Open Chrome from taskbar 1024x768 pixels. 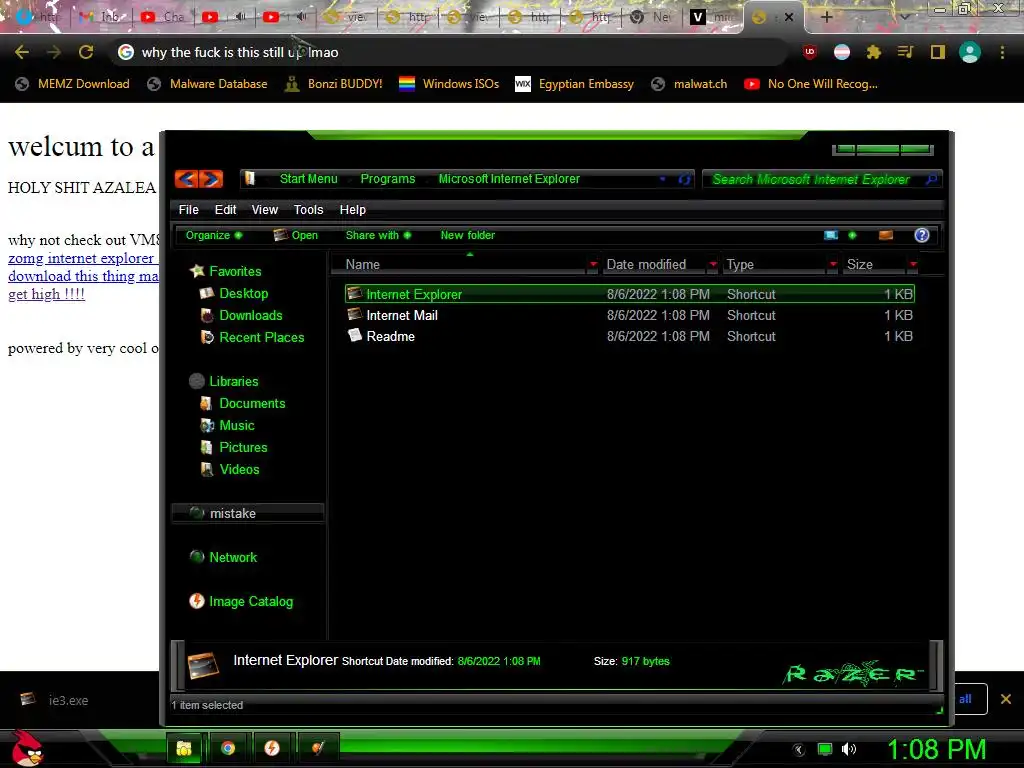pyautogui.click(x=228, y=748)
